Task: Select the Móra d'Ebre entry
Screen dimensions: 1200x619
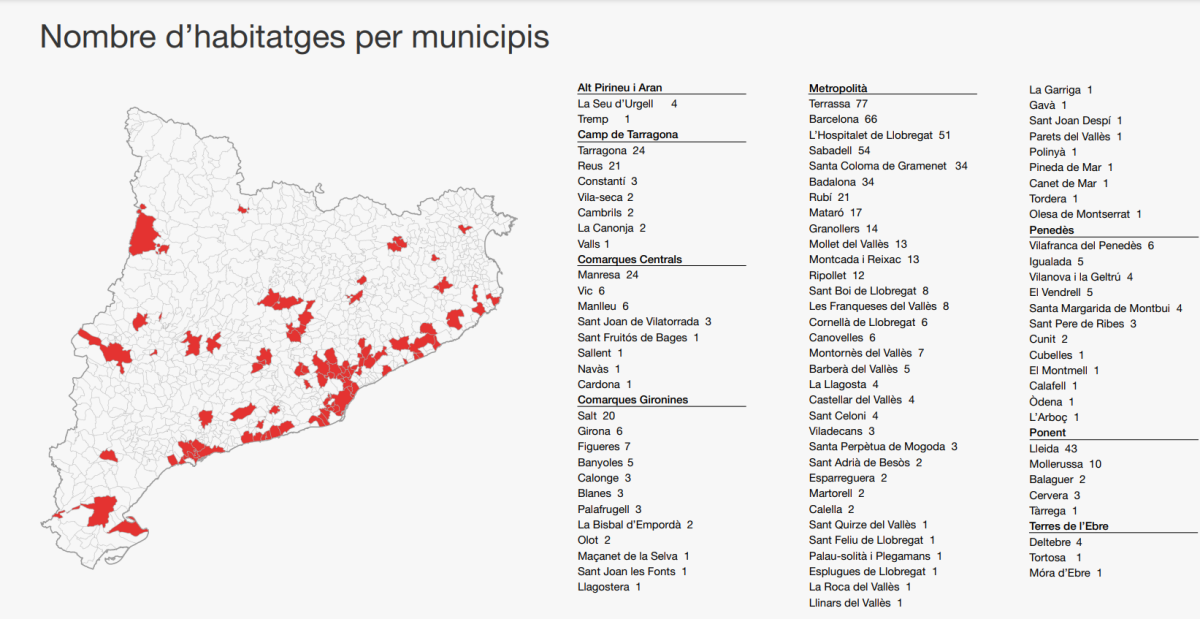Action: point(1065,573)
